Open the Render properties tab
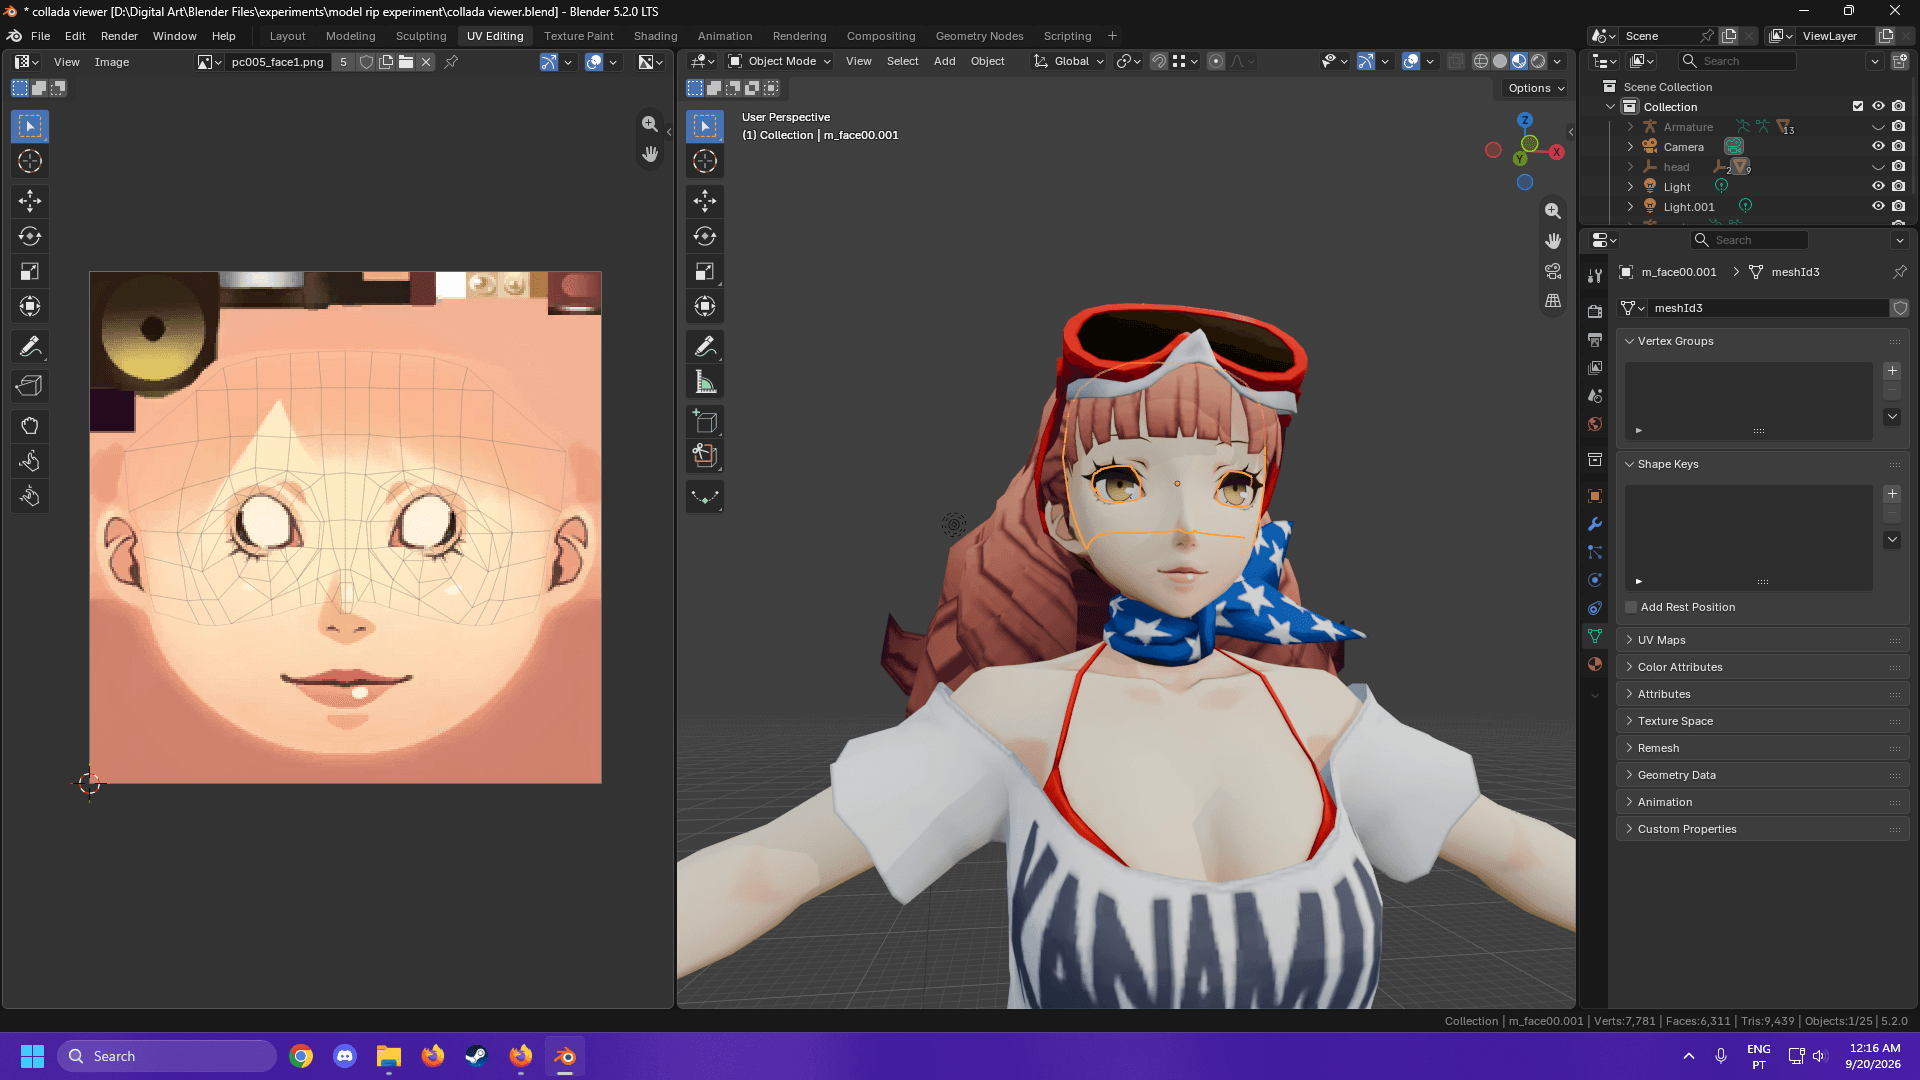Screen dimensions: 1920x1080 click(x=1595, y=312)
